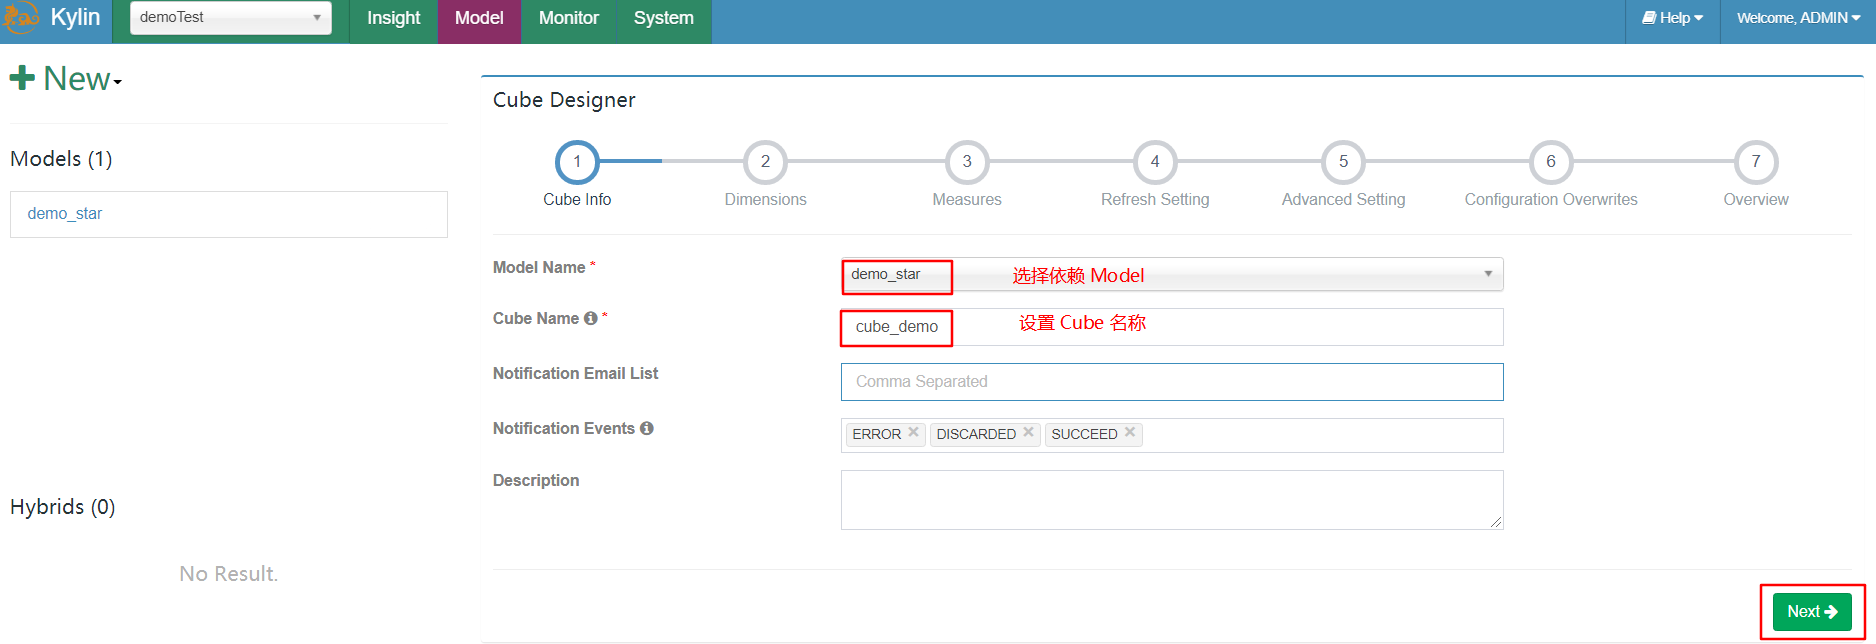Switch to the Insight tab
Viewport: 1876px width, 644px height.
coord(394,18)
